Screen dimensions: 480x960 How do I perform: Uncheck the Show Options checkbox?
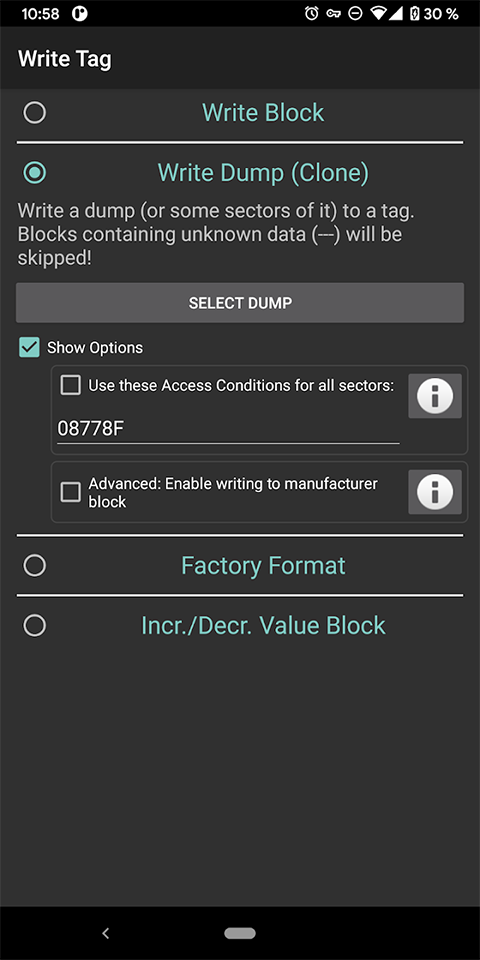29,347
